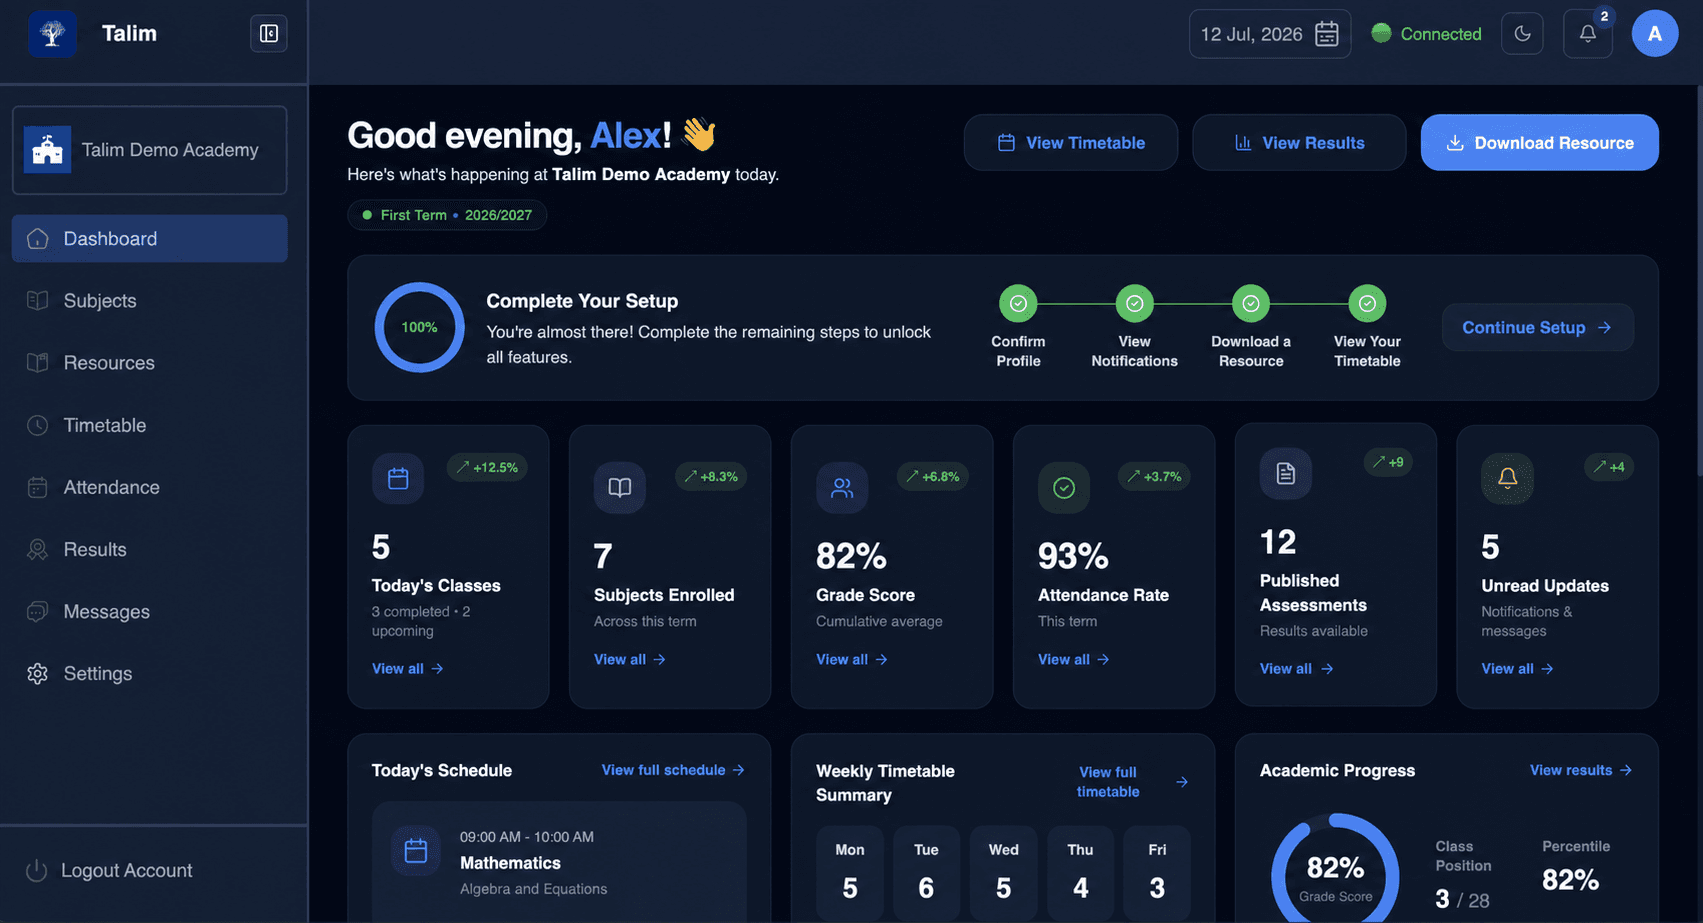This screenshot has height=923, width=1703.
Task: Toggle dark mode moon icon
Action: [1522, 34]
